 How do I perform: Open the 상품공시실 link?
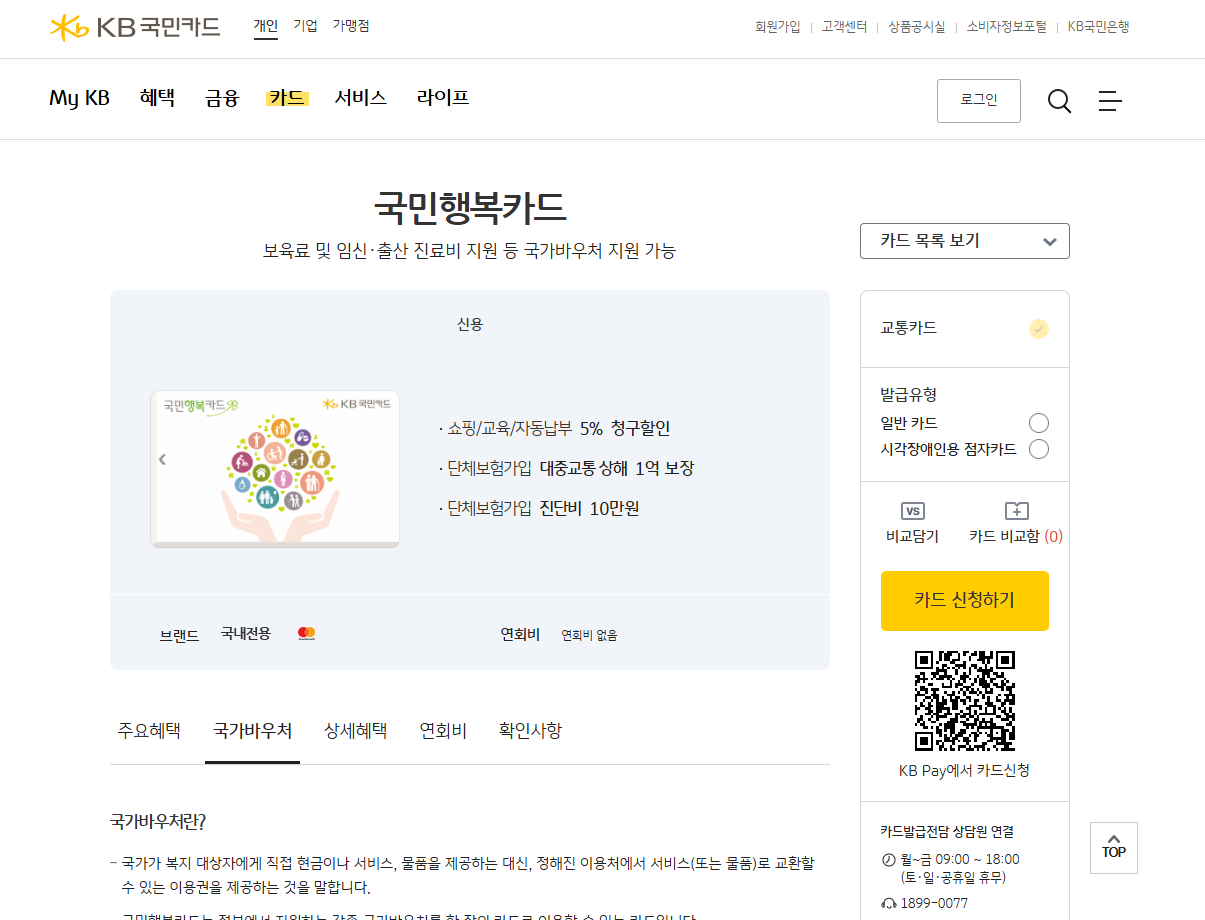pos(917,27)
